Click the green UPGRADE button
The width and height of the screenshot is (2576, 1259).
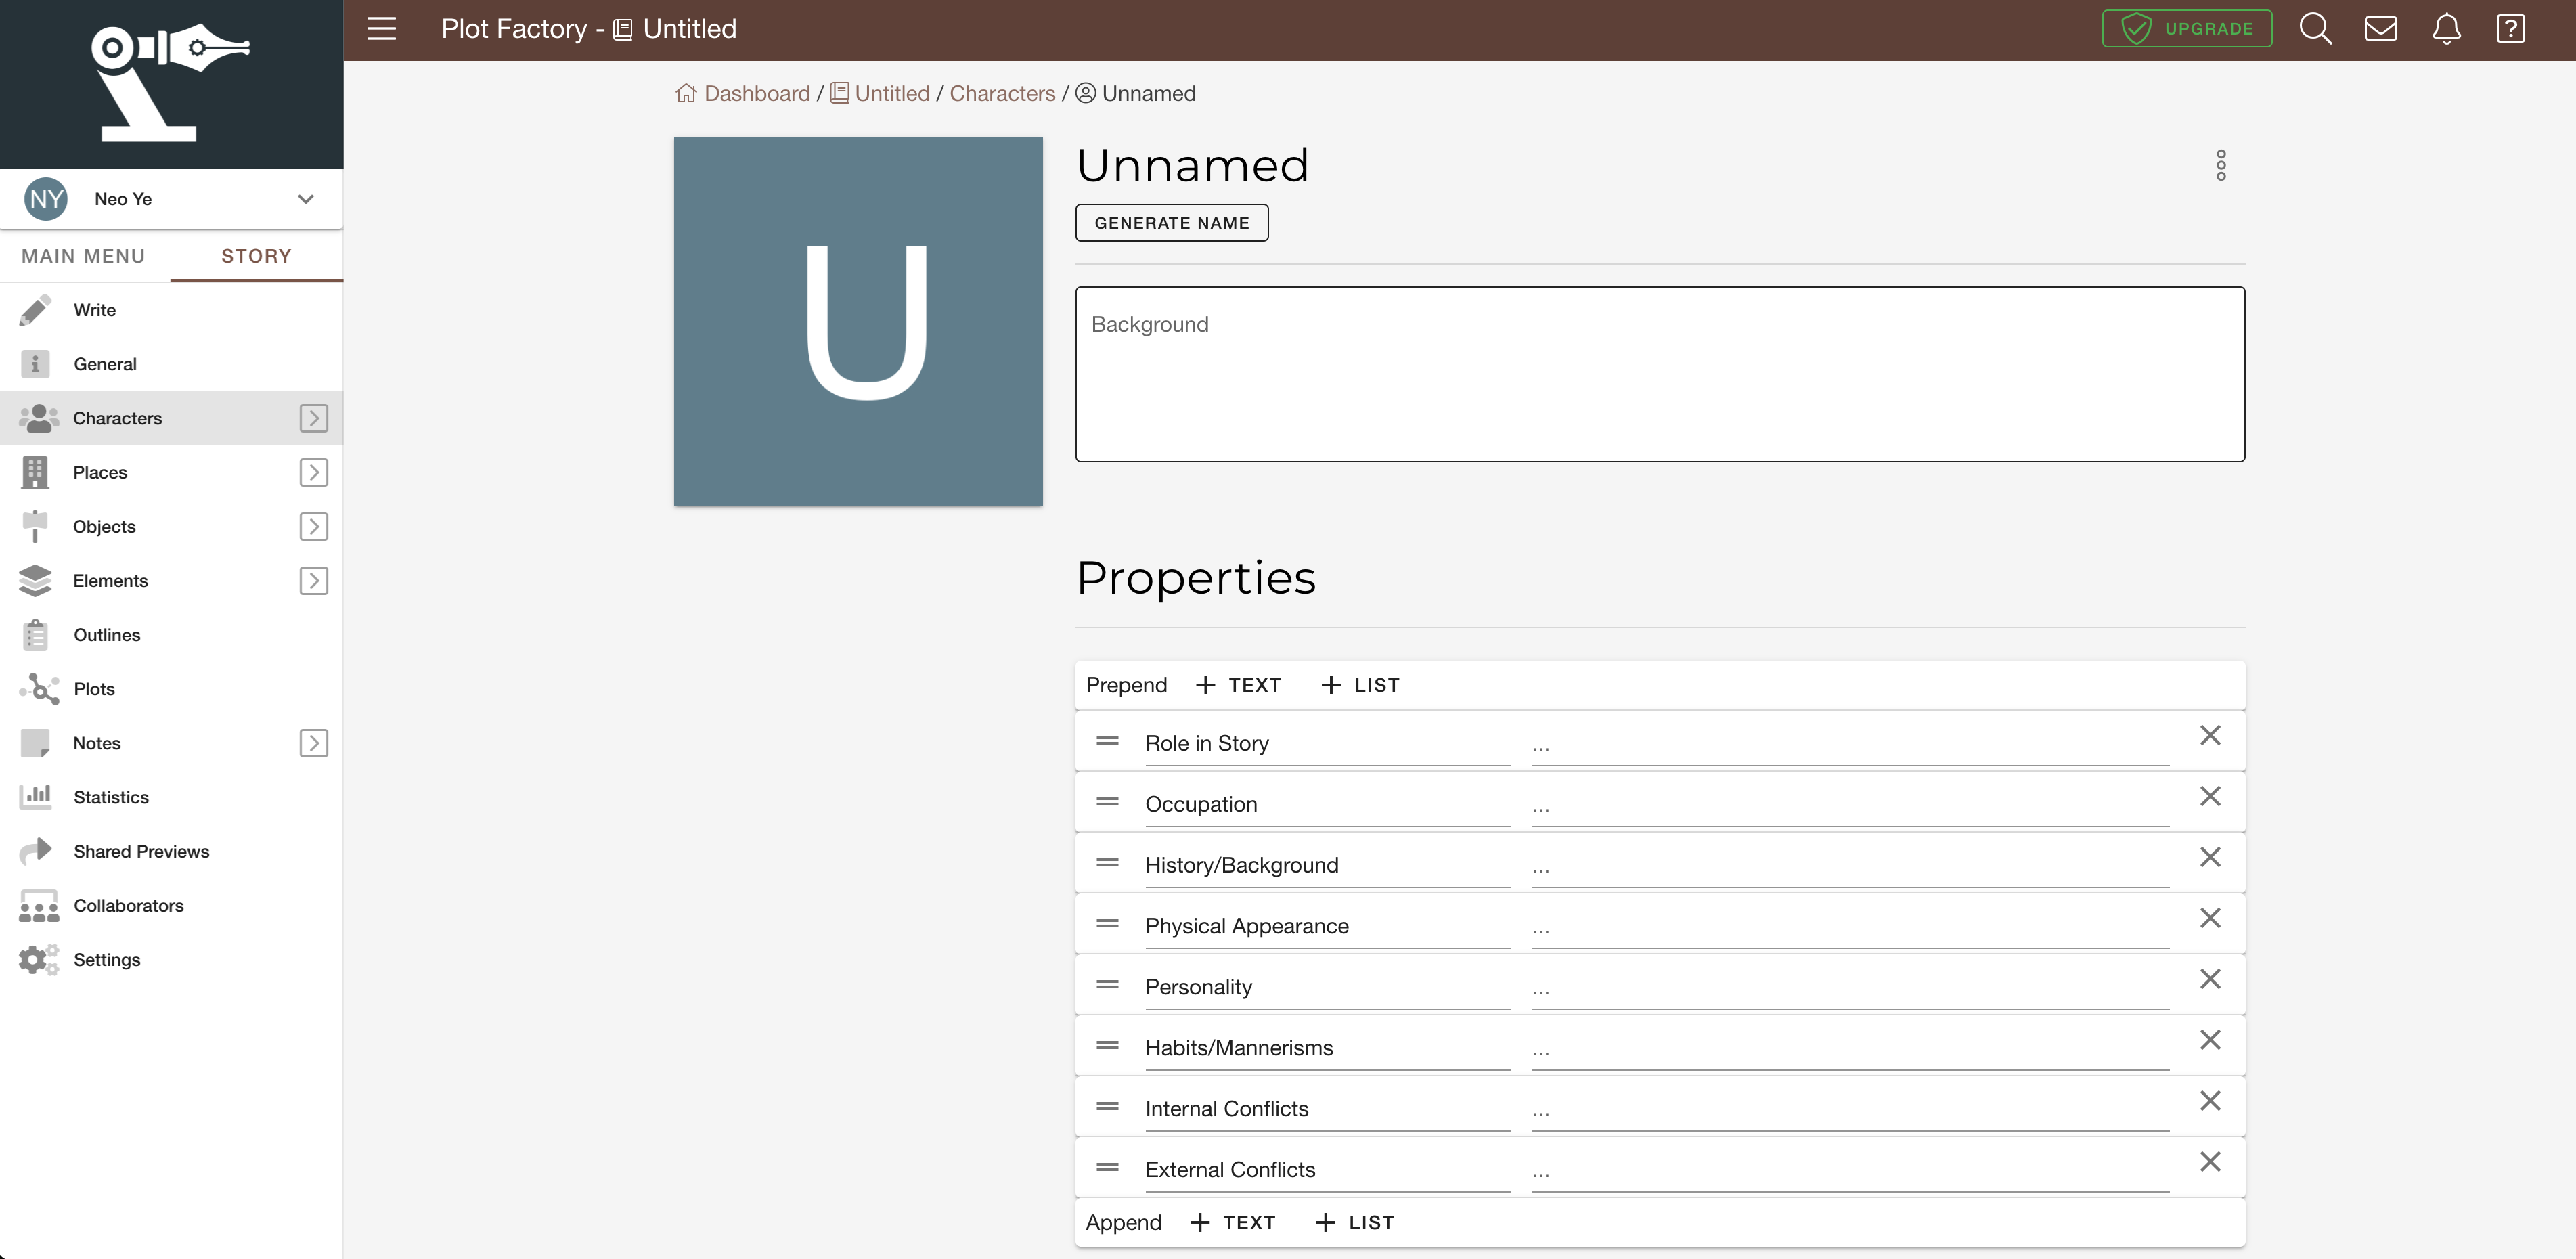[2187, 29]
